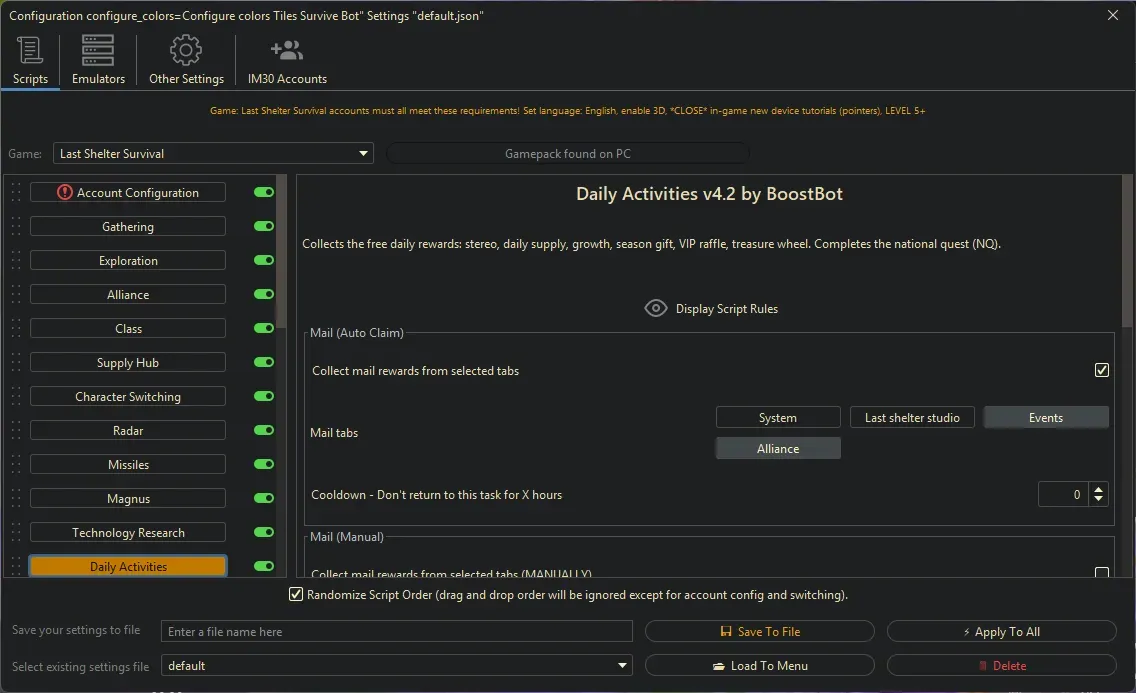Toggle the Magnus script switch

click(264, 498)
